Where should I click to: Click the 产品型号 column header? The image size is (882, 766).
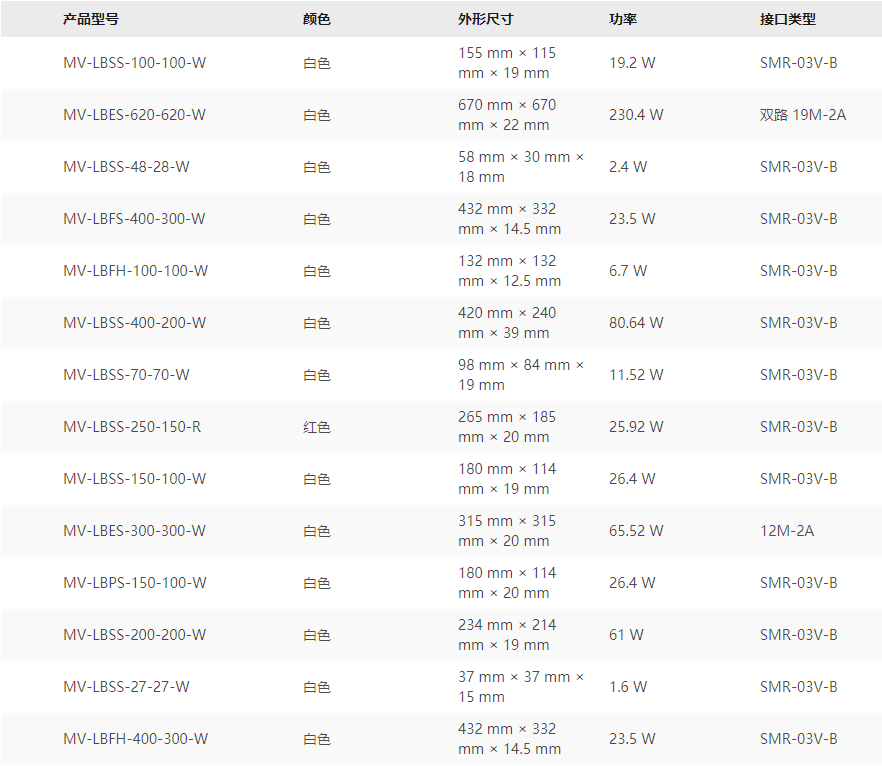90,19
